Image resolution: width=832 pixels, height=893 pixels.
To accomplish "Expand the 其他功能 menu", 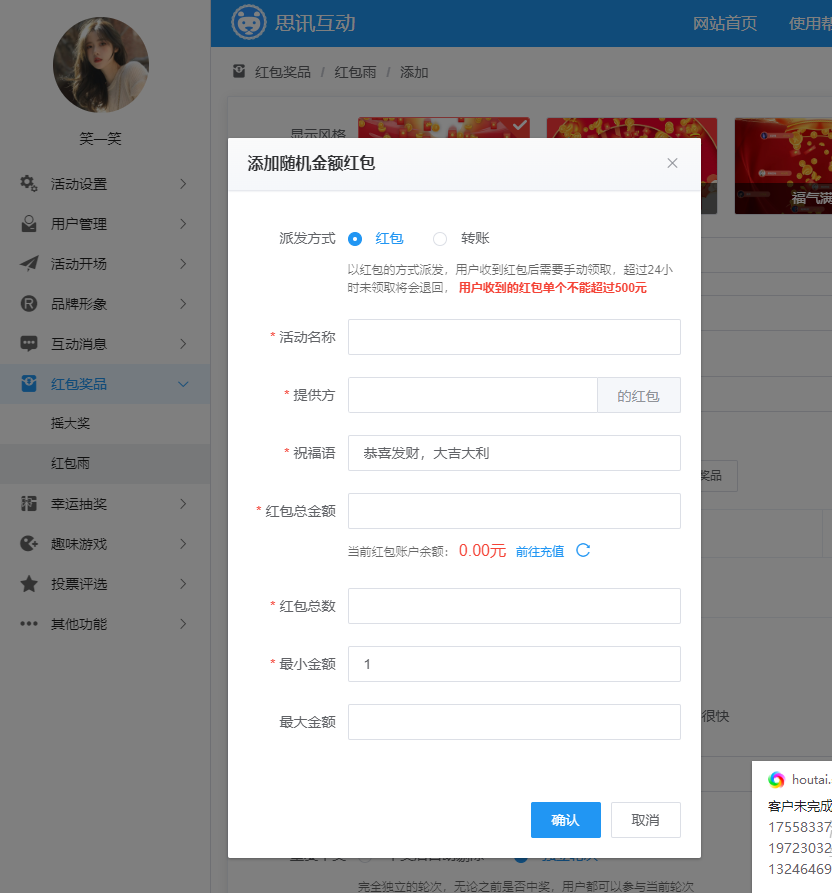I will 183,624.
